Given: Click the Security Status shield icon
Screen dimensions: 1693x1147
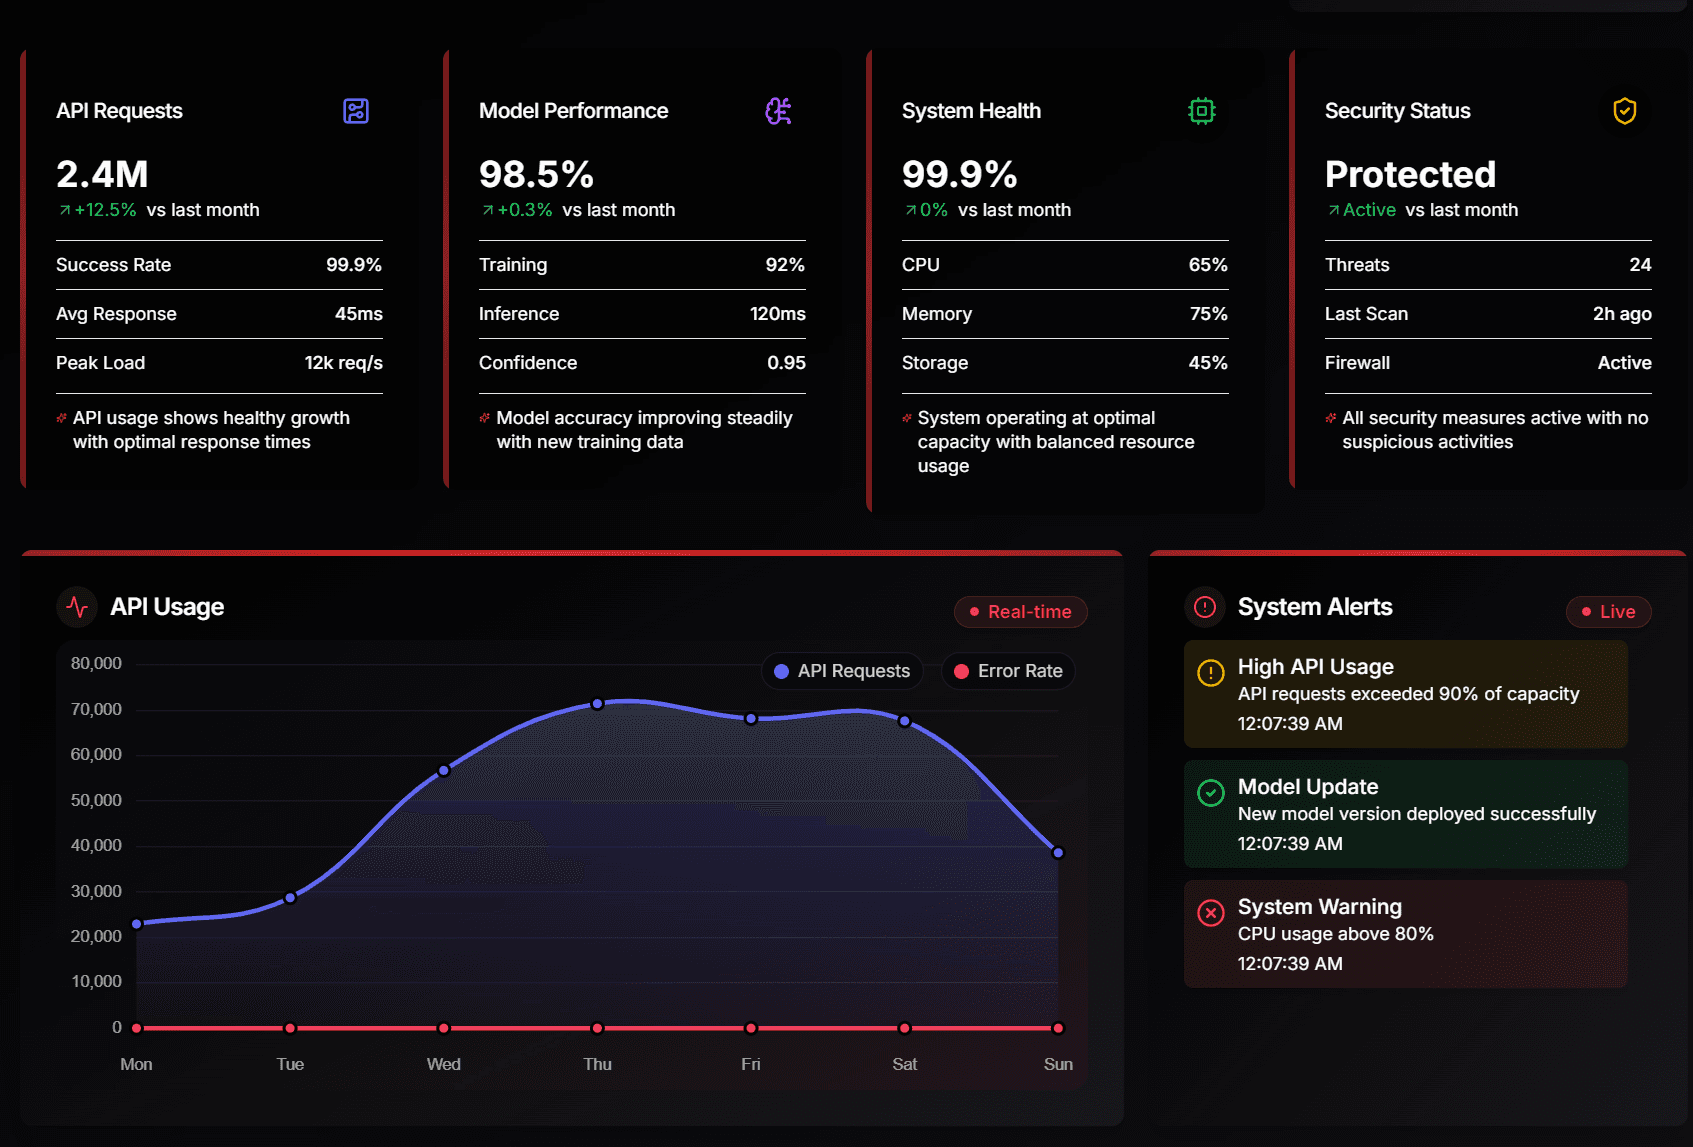Looking at the screenshot, I should (1624, 111).
